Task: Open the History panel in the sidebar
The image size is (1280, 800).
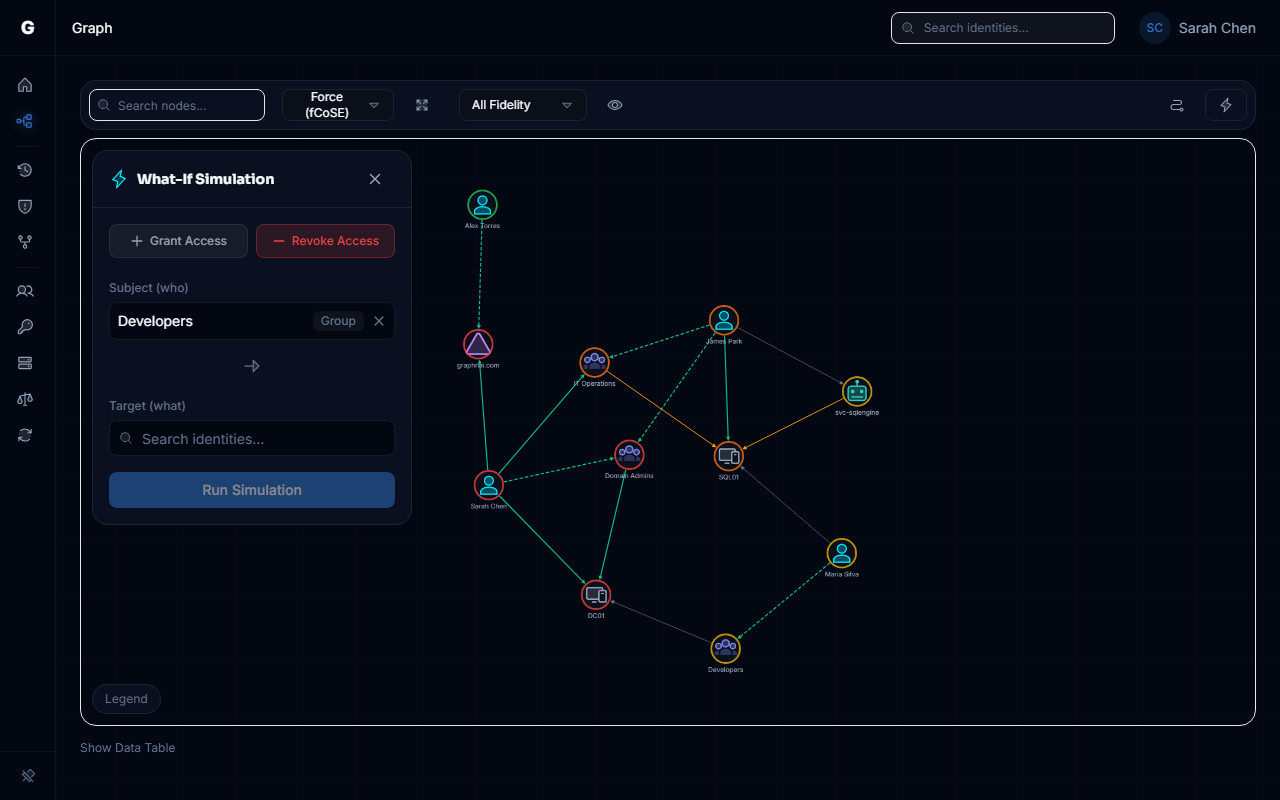Action: tap(25, 170)
